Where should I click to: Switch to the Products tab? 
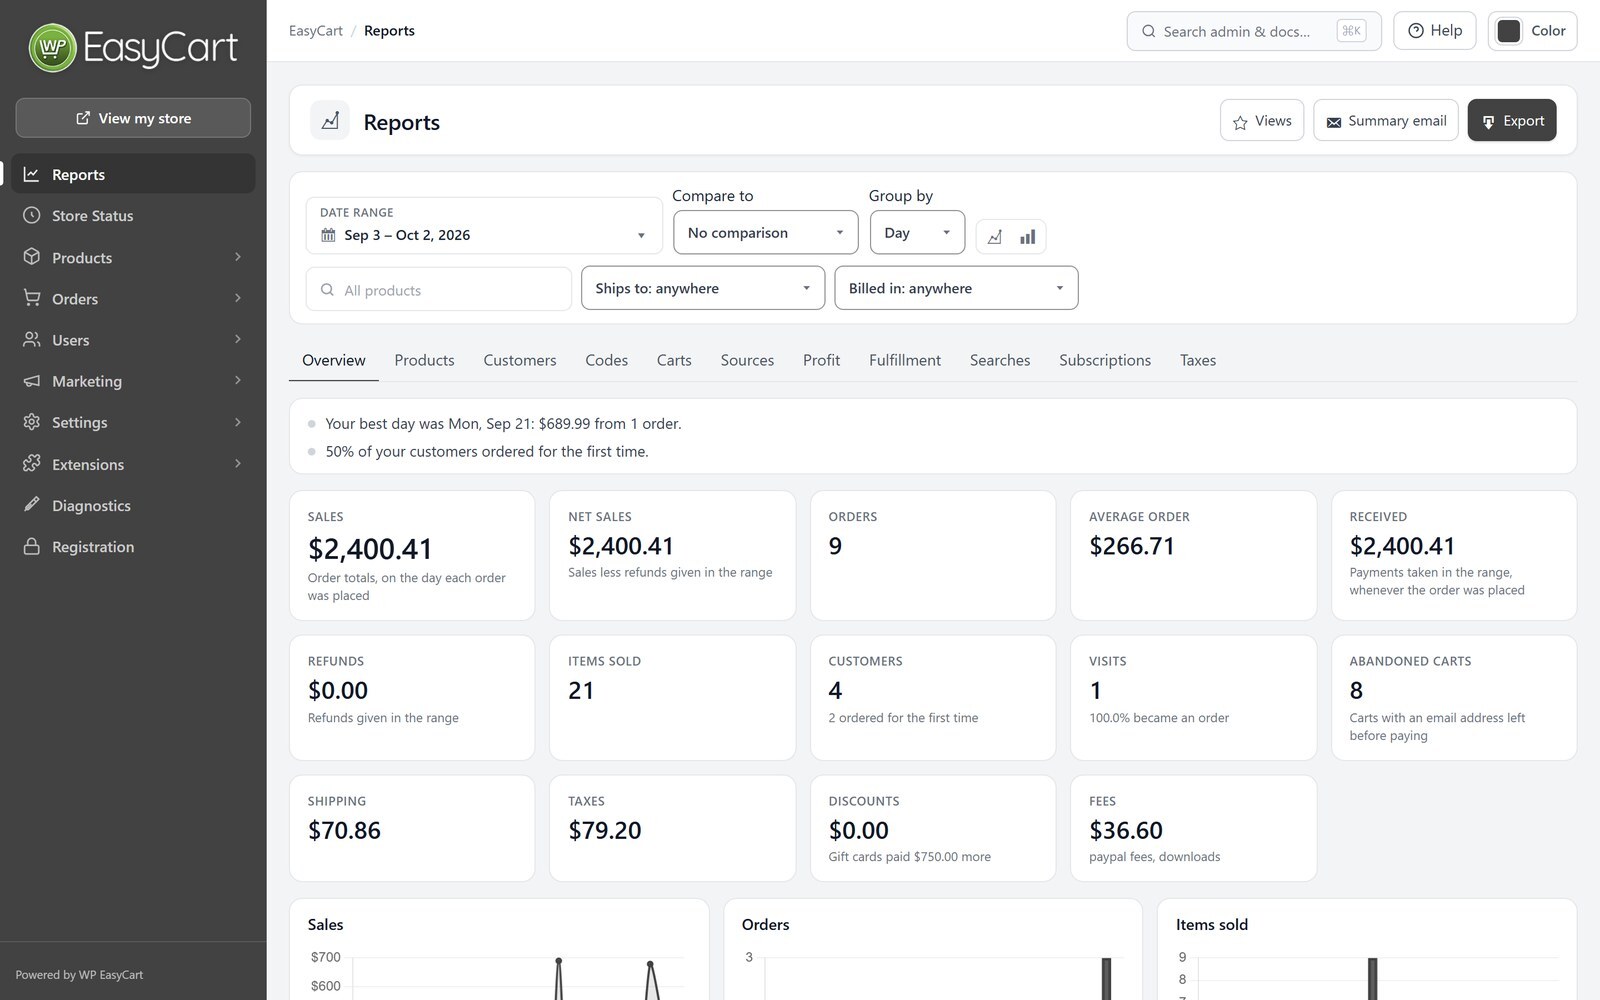point(424,360)
